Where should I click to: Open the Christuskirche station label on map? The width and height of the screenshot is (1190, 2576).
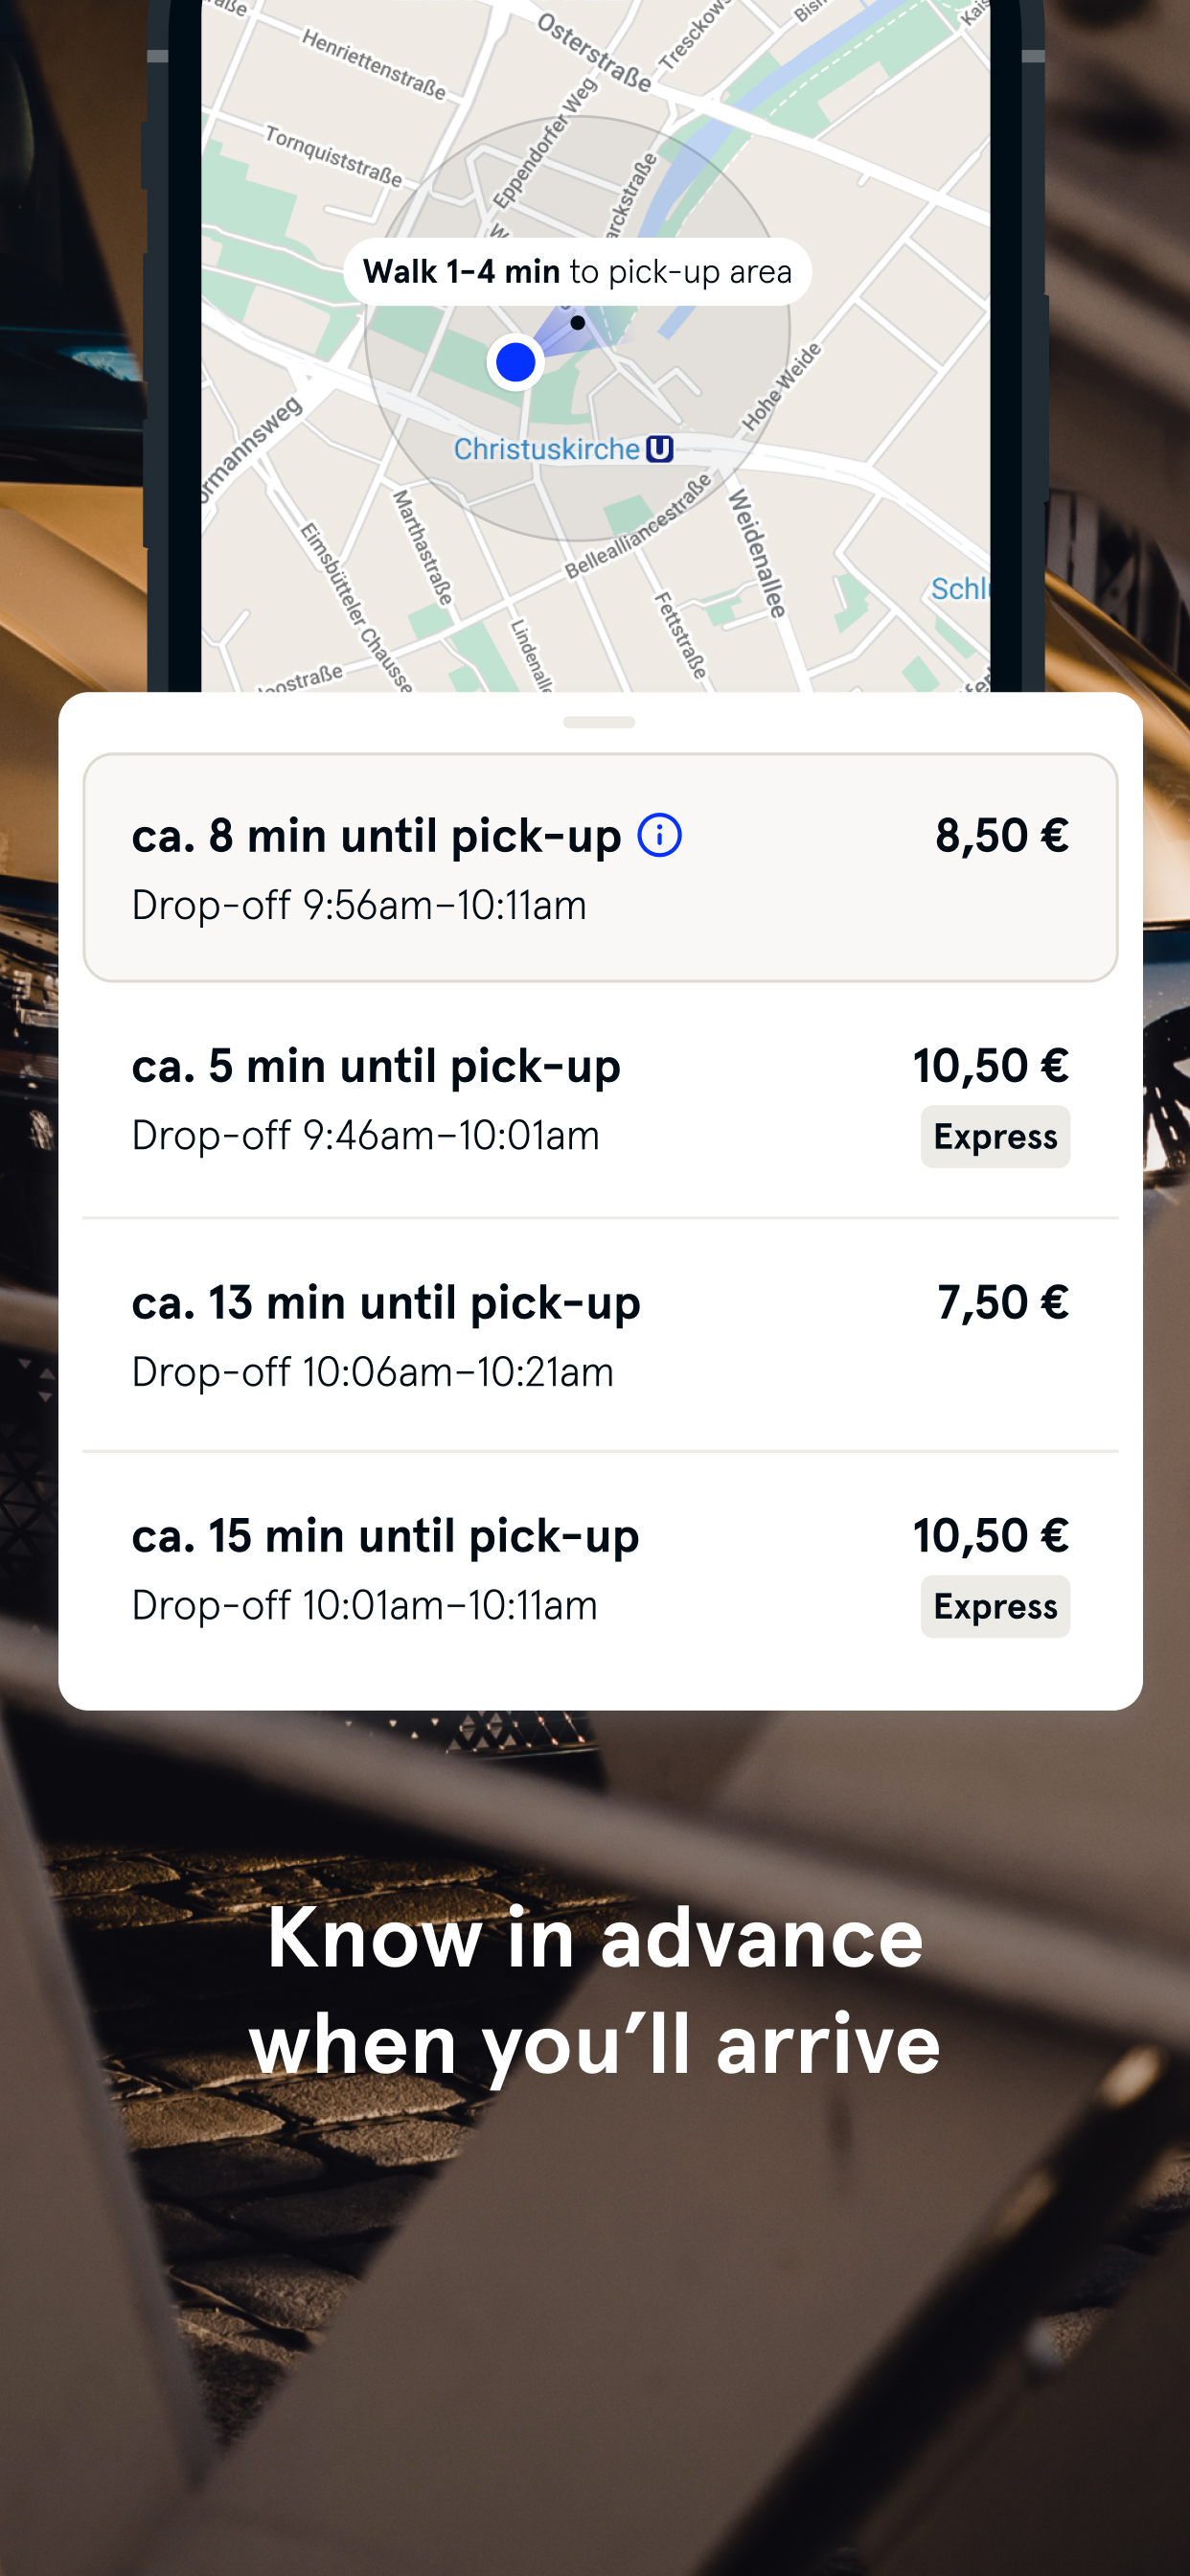547,449
